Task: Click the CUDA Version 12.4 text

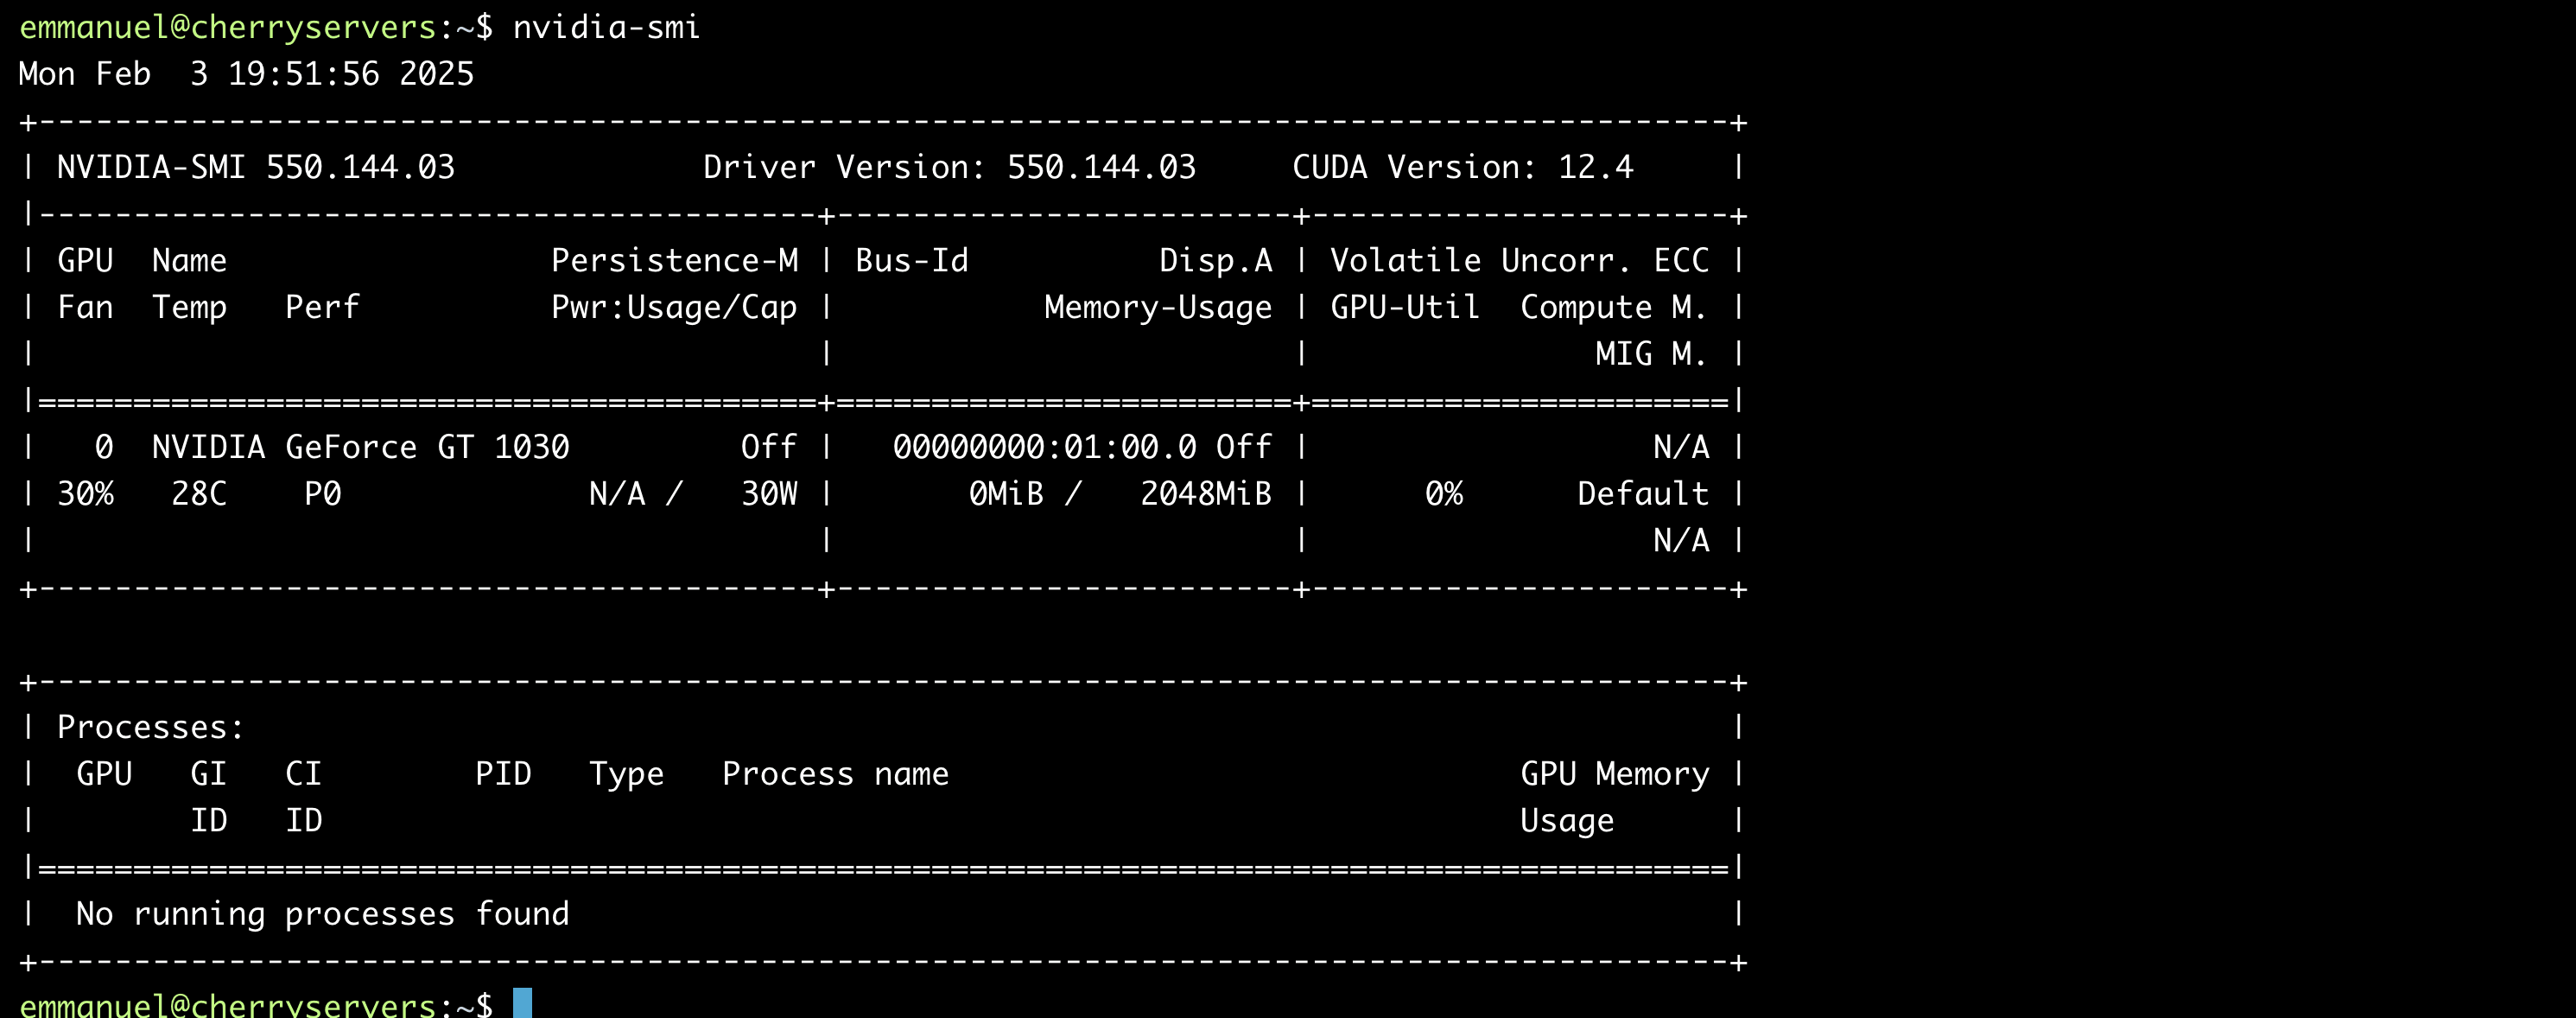Action: pos(1462,167)
